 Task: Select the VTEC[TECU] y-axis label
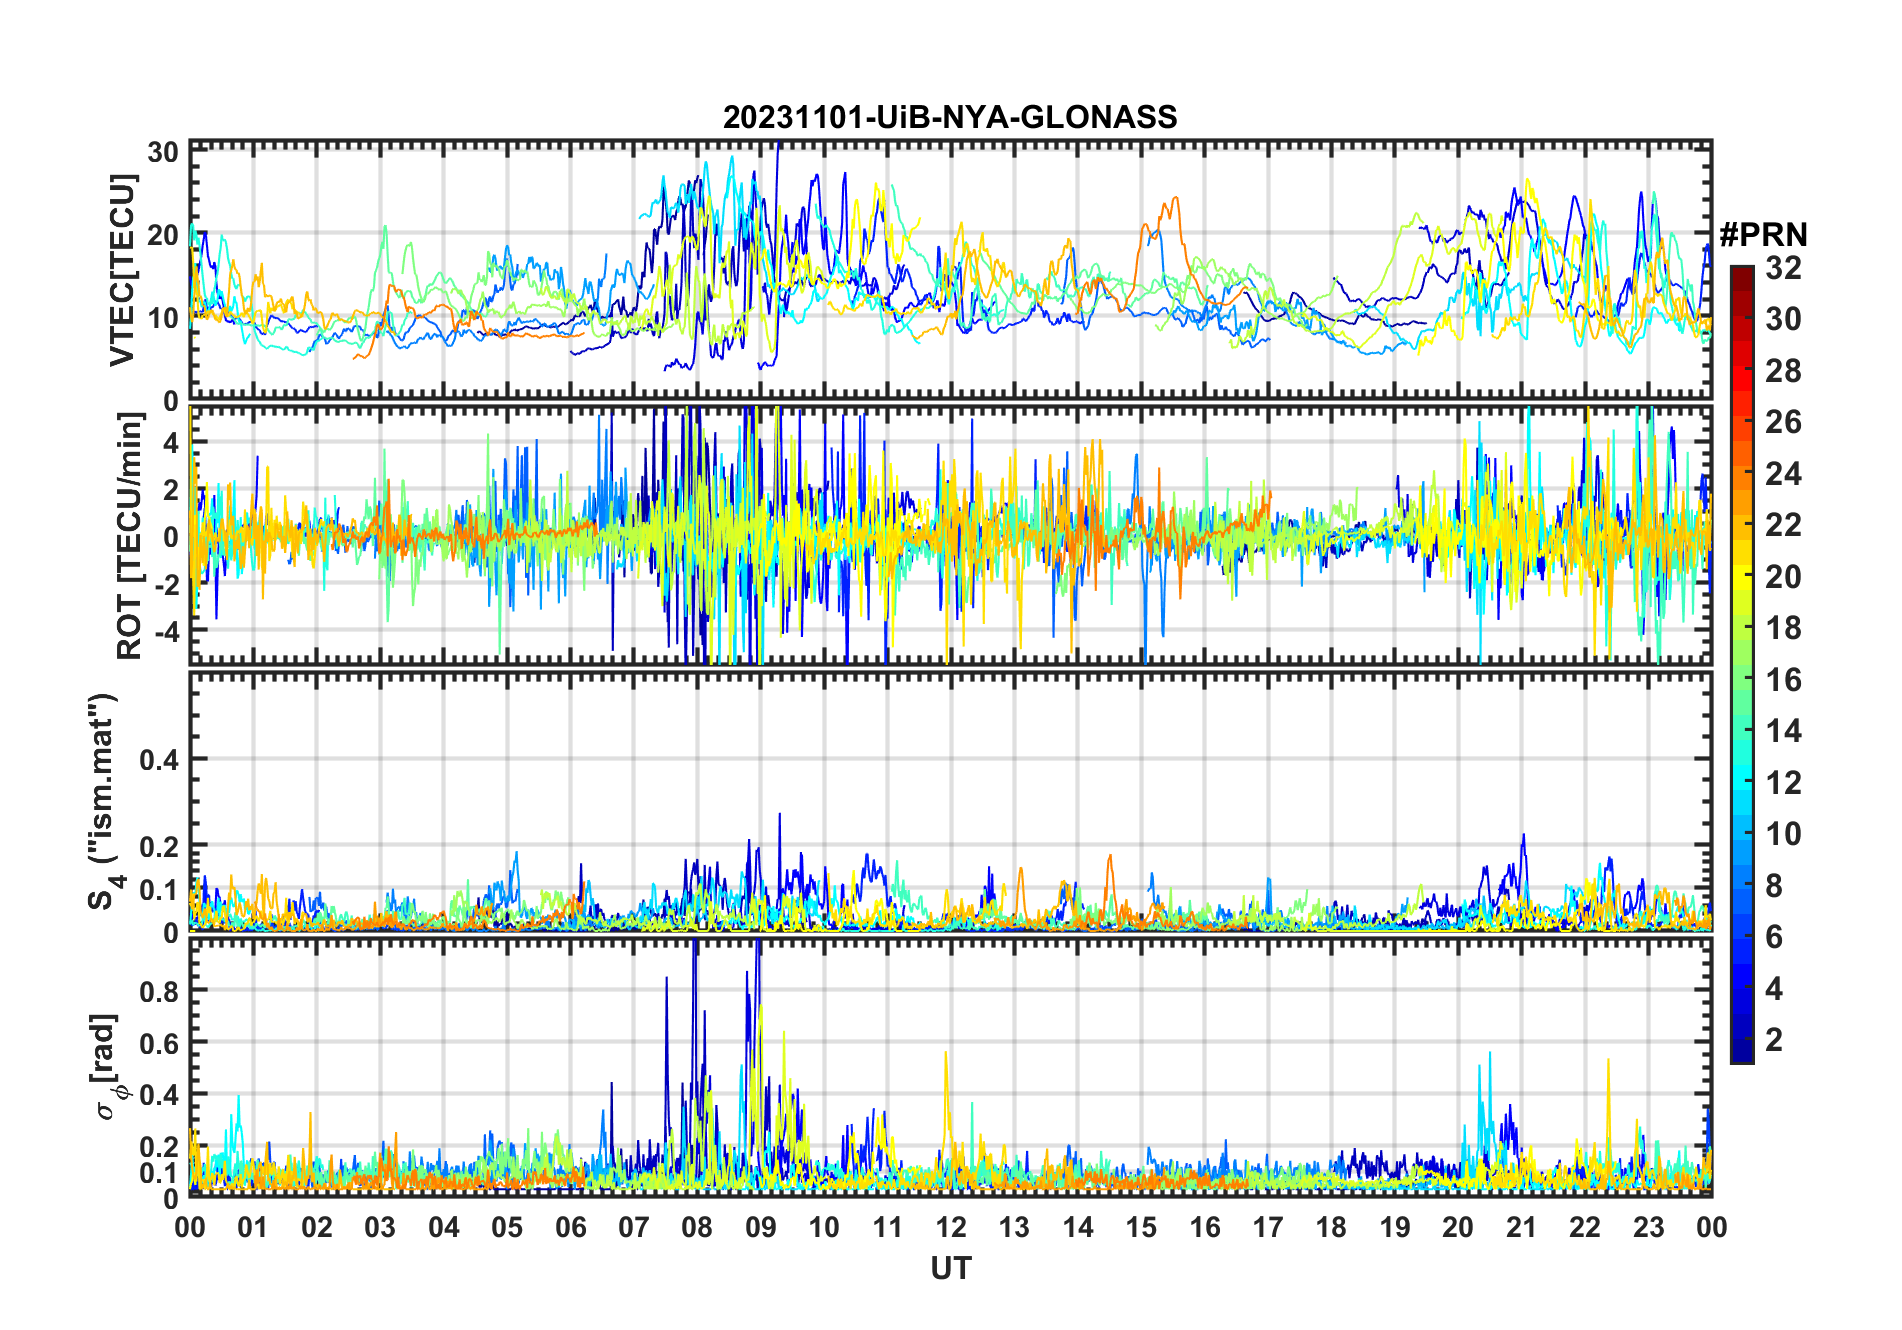click(122, 270)
